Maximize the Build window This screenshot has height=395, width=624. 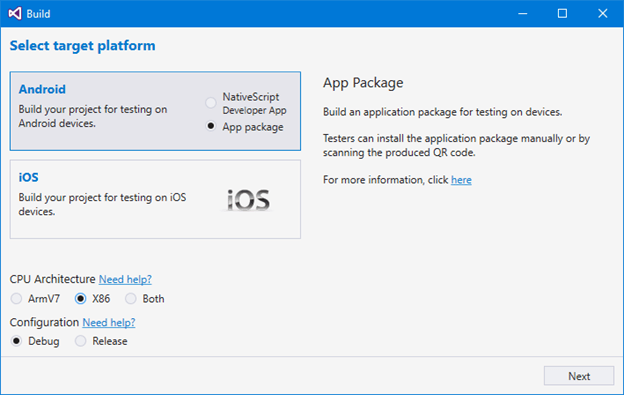562,14
